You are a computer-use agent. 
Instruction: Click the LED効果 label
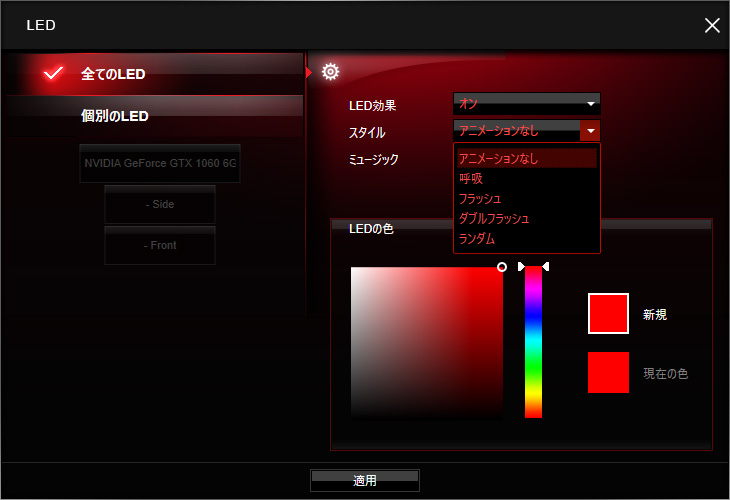pyautogui.click(x=372, y=106)
